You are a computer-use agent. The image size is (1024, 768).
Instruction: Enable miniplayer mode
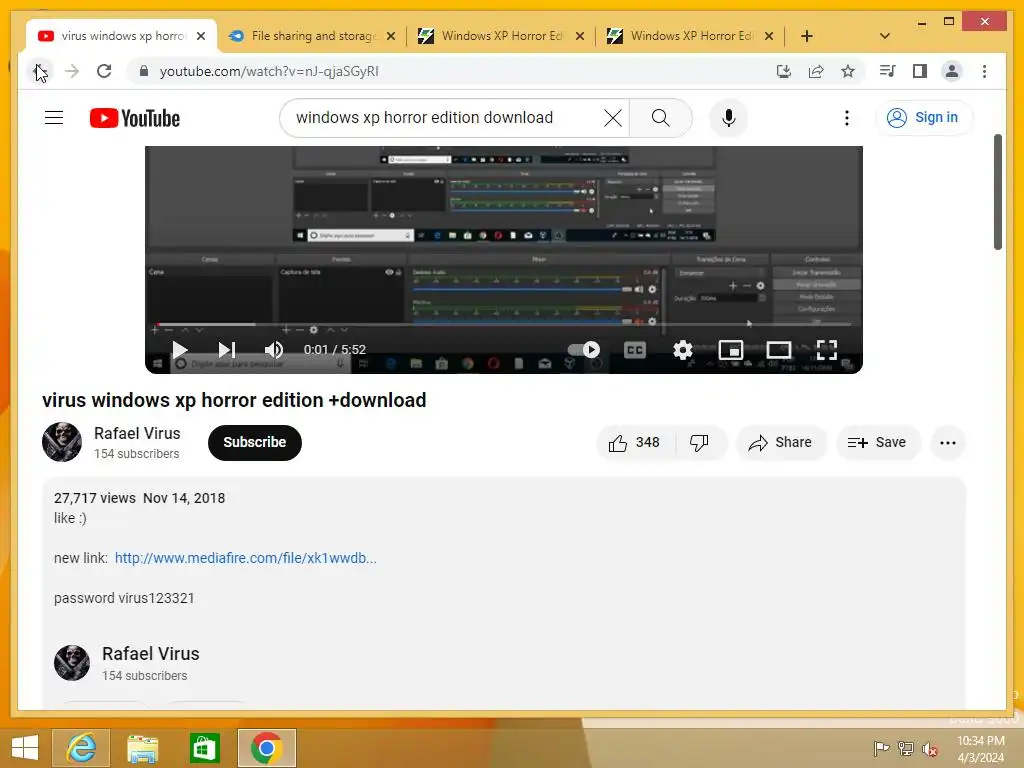click(x=731, y=350)
